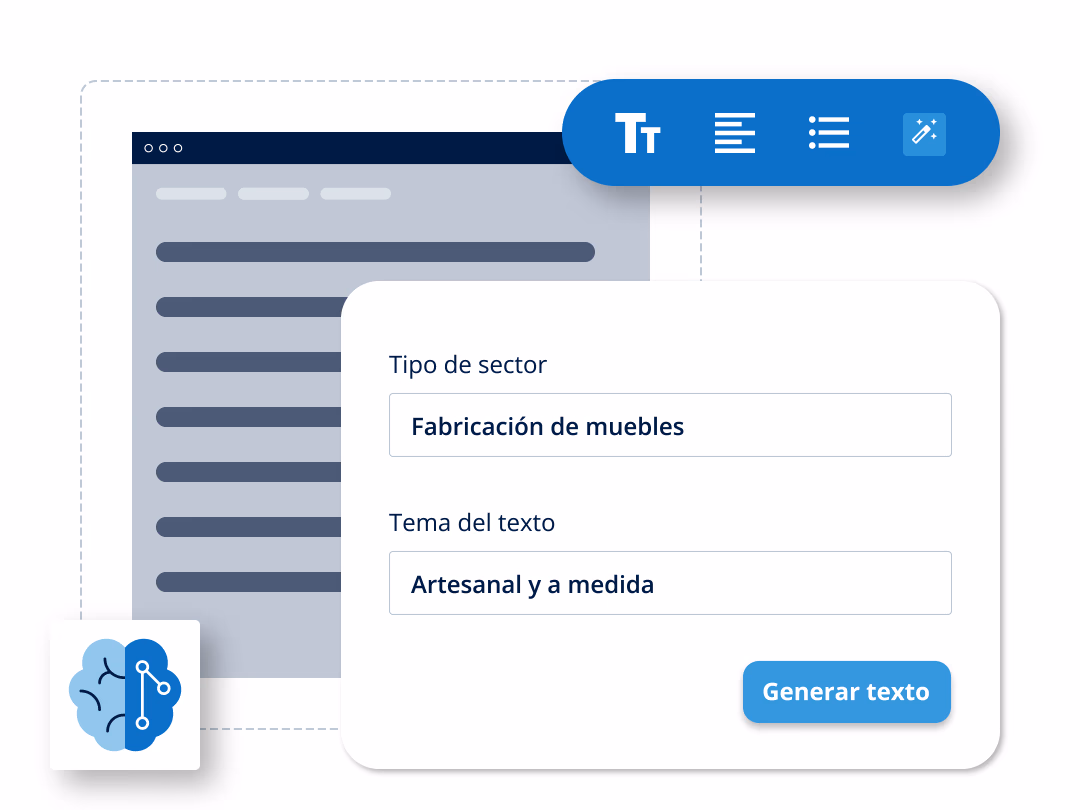1080x810 pixels.
Task: Open the magic wand AI tool
Action: [924, 134]
